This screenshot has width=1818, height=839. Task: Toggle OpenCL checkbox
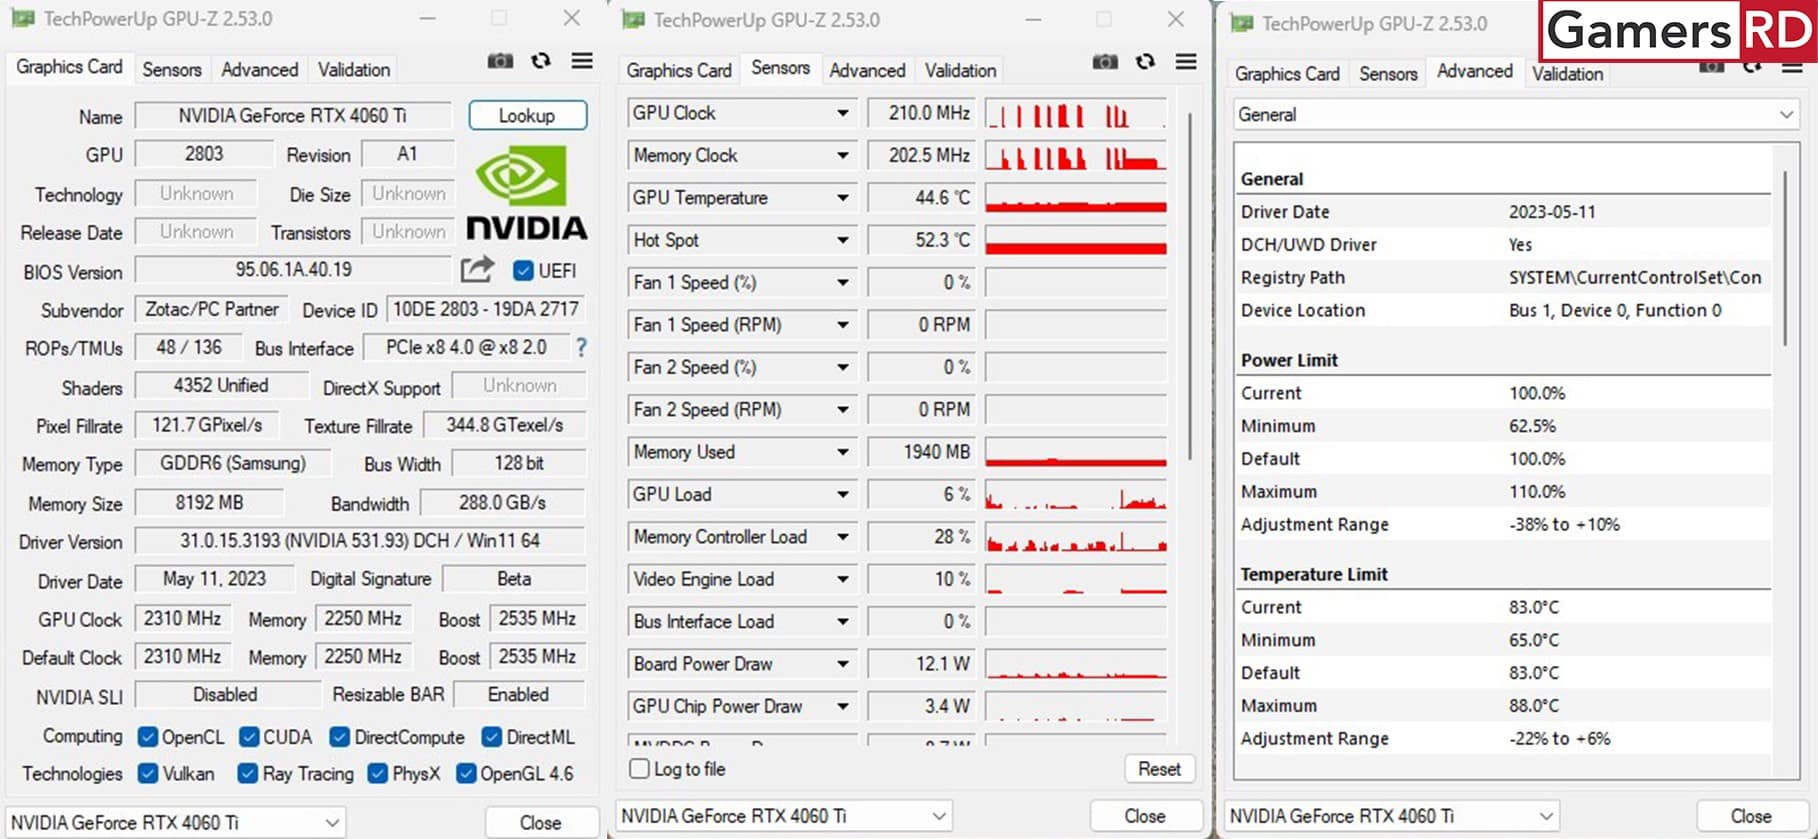pyautogui.click(x=148, y=737)
